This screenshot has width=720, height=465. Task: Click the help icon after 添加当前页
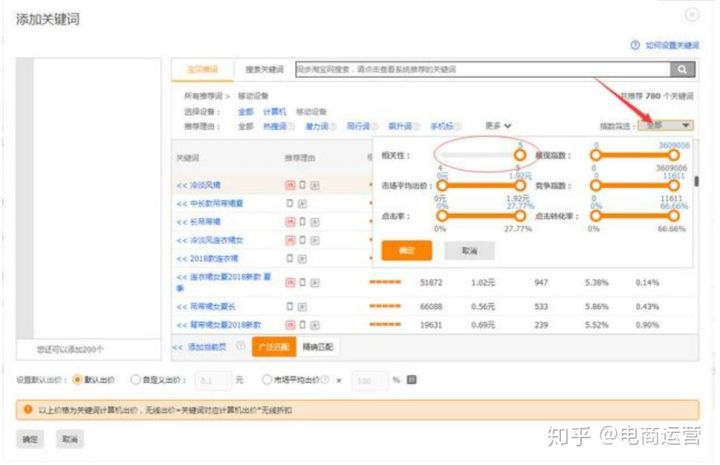[239, 346]
